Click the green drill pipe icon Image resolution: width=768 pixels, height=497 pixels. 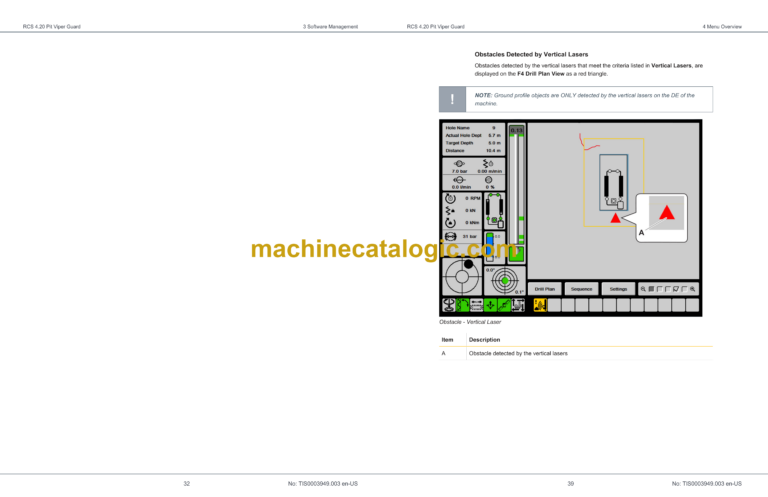point(462,305)
